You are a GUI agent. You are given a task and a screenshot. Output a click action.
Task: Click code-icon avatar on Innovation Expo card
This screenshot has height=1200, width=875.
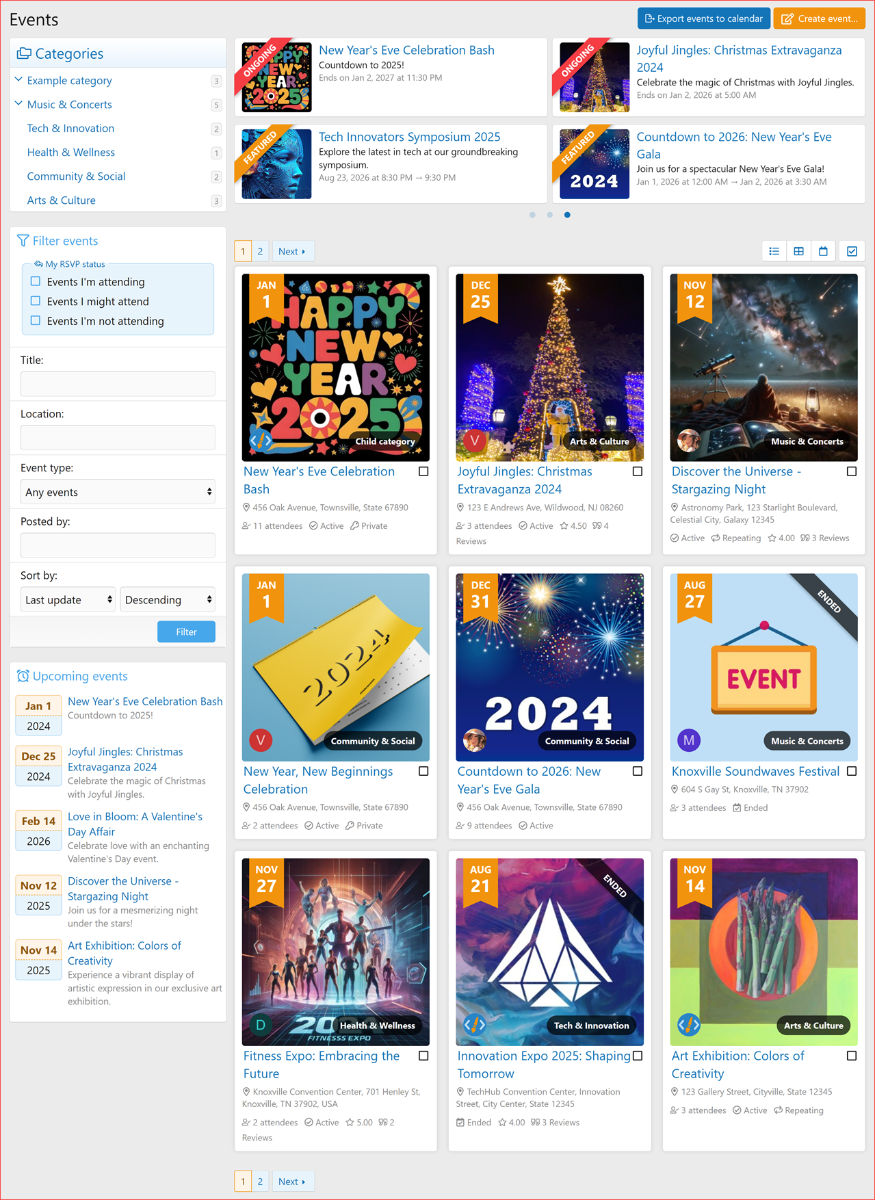[x=474, y=1025]
